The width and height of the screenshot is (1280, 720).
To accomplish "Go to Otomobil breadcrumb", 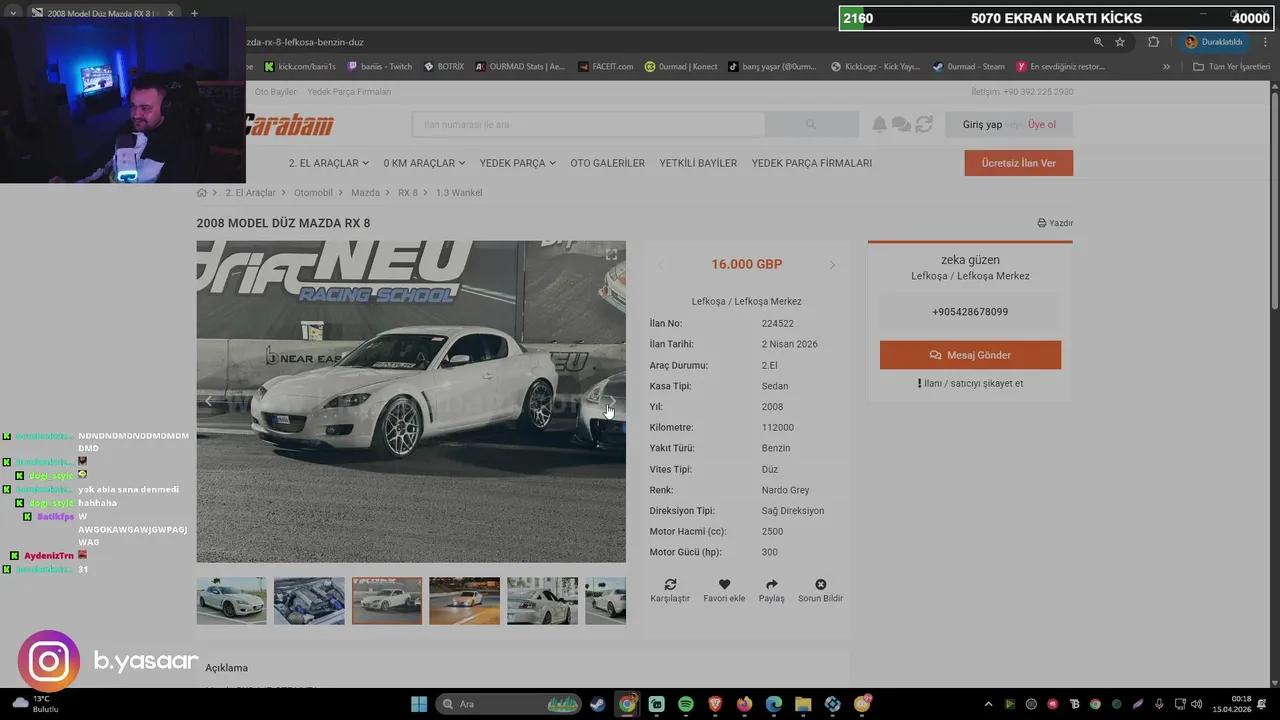I will (313, 192).
